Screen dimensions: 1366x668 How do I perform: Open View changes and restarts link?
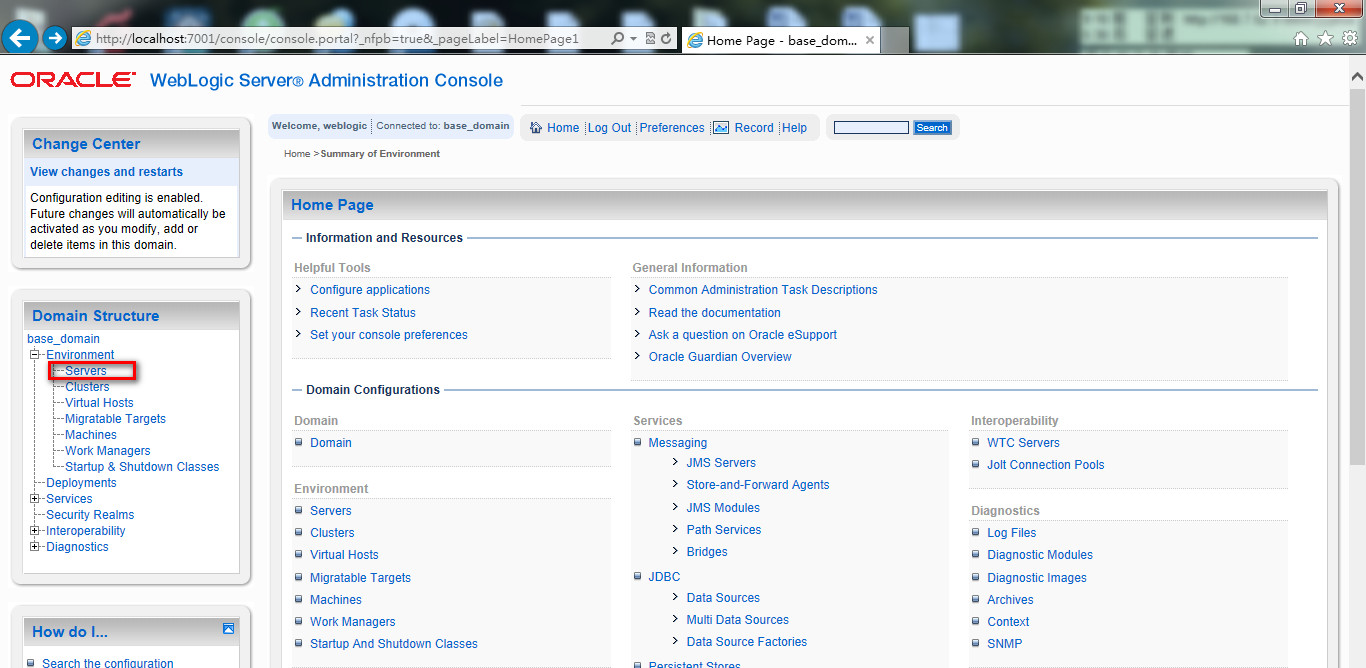(106, 172)
